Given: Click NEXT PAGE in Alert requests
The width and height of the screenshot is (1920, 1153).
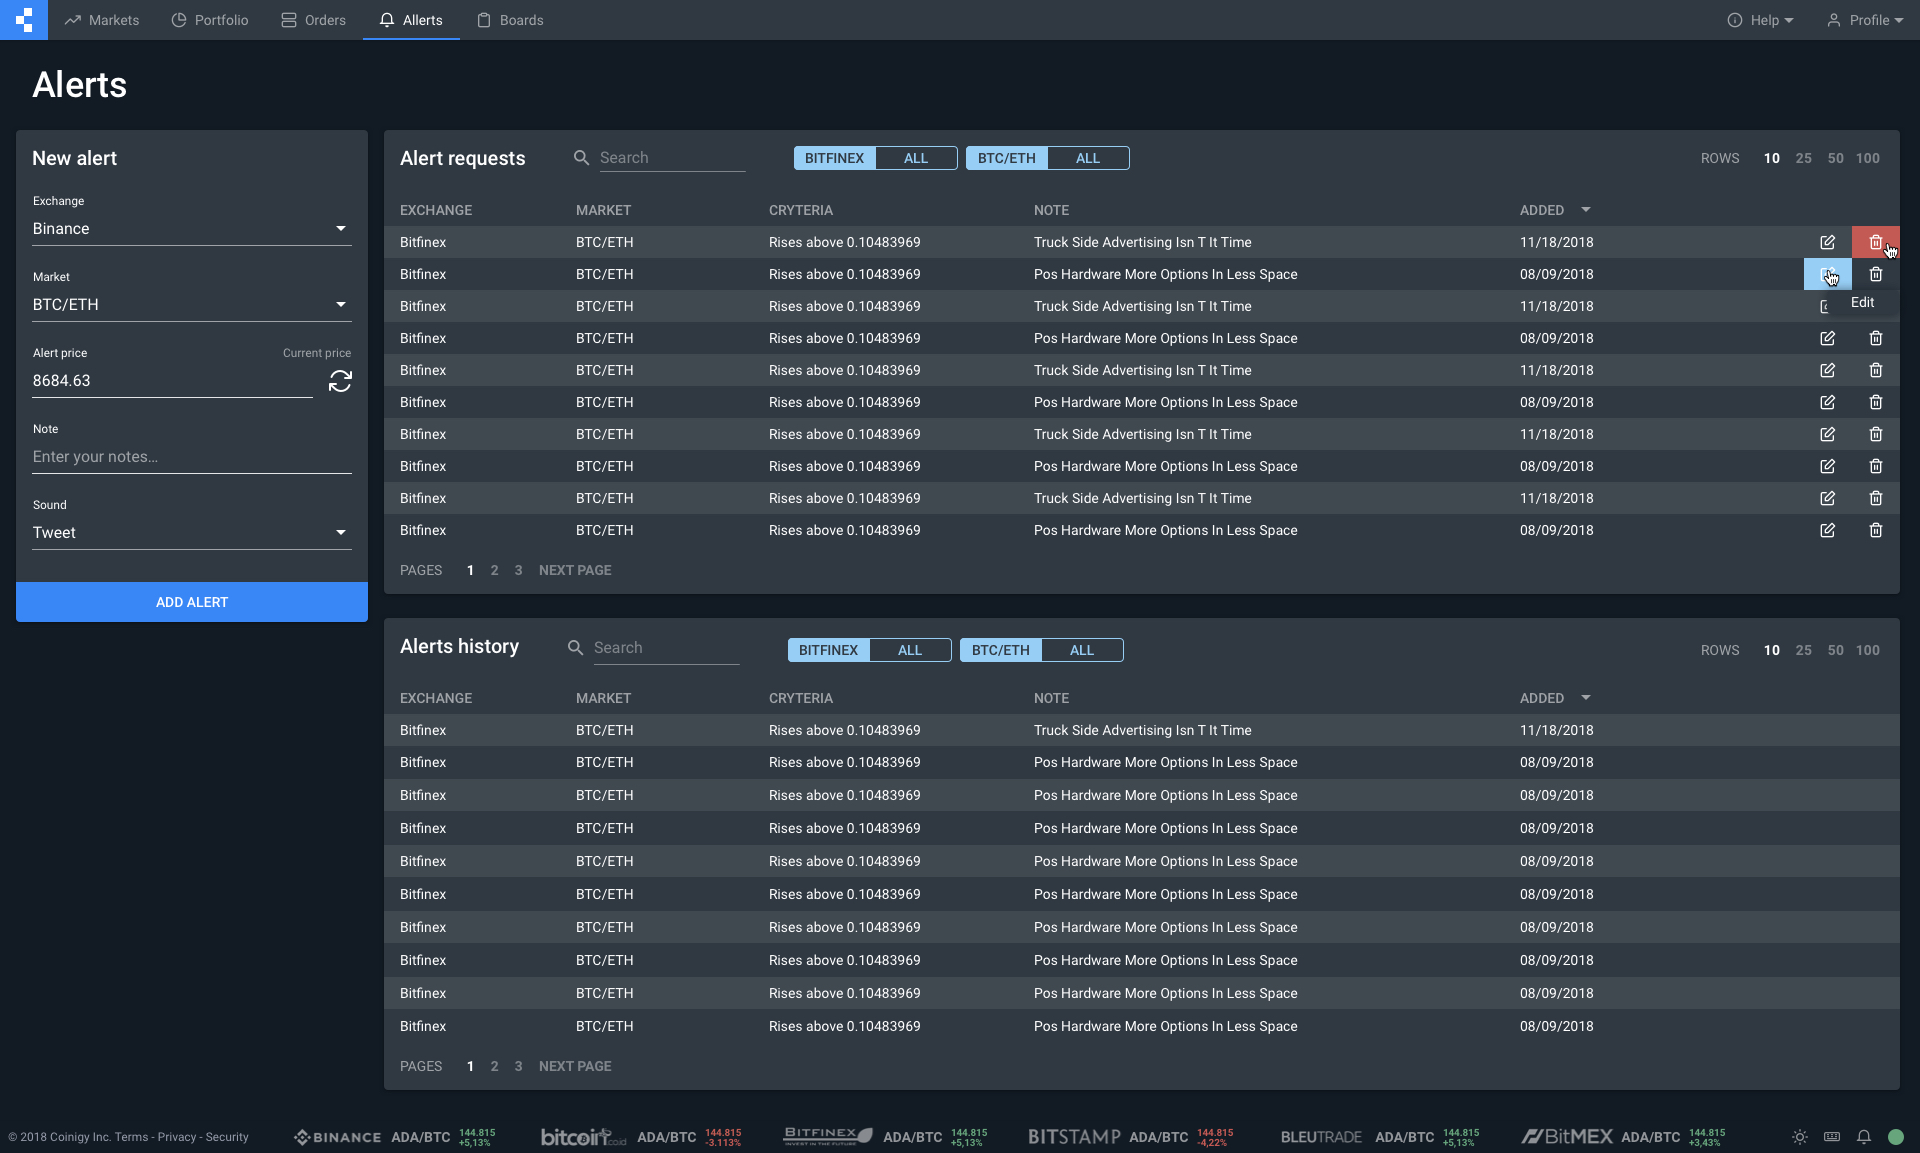Looking at the screenshot, I should coord(575,570).
